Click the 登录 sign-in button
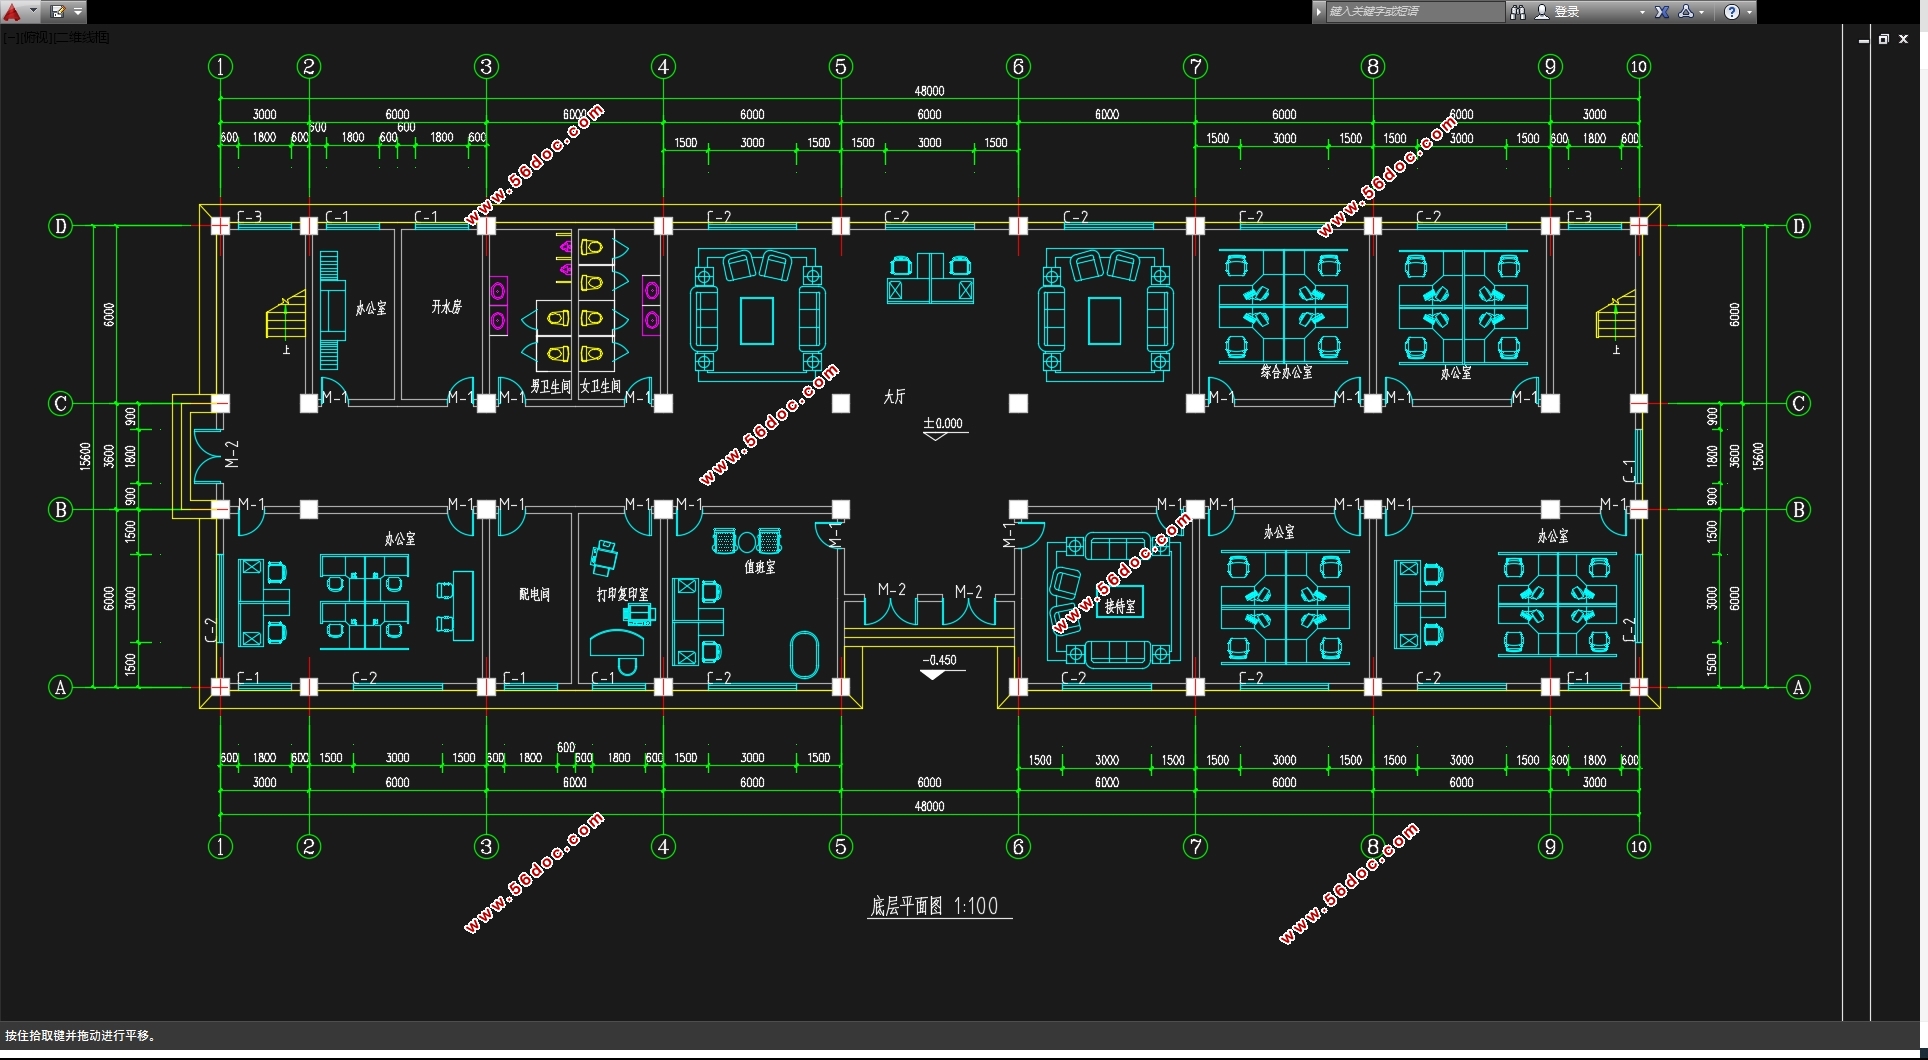The image size is (1928, 1060). [1567, 12]
